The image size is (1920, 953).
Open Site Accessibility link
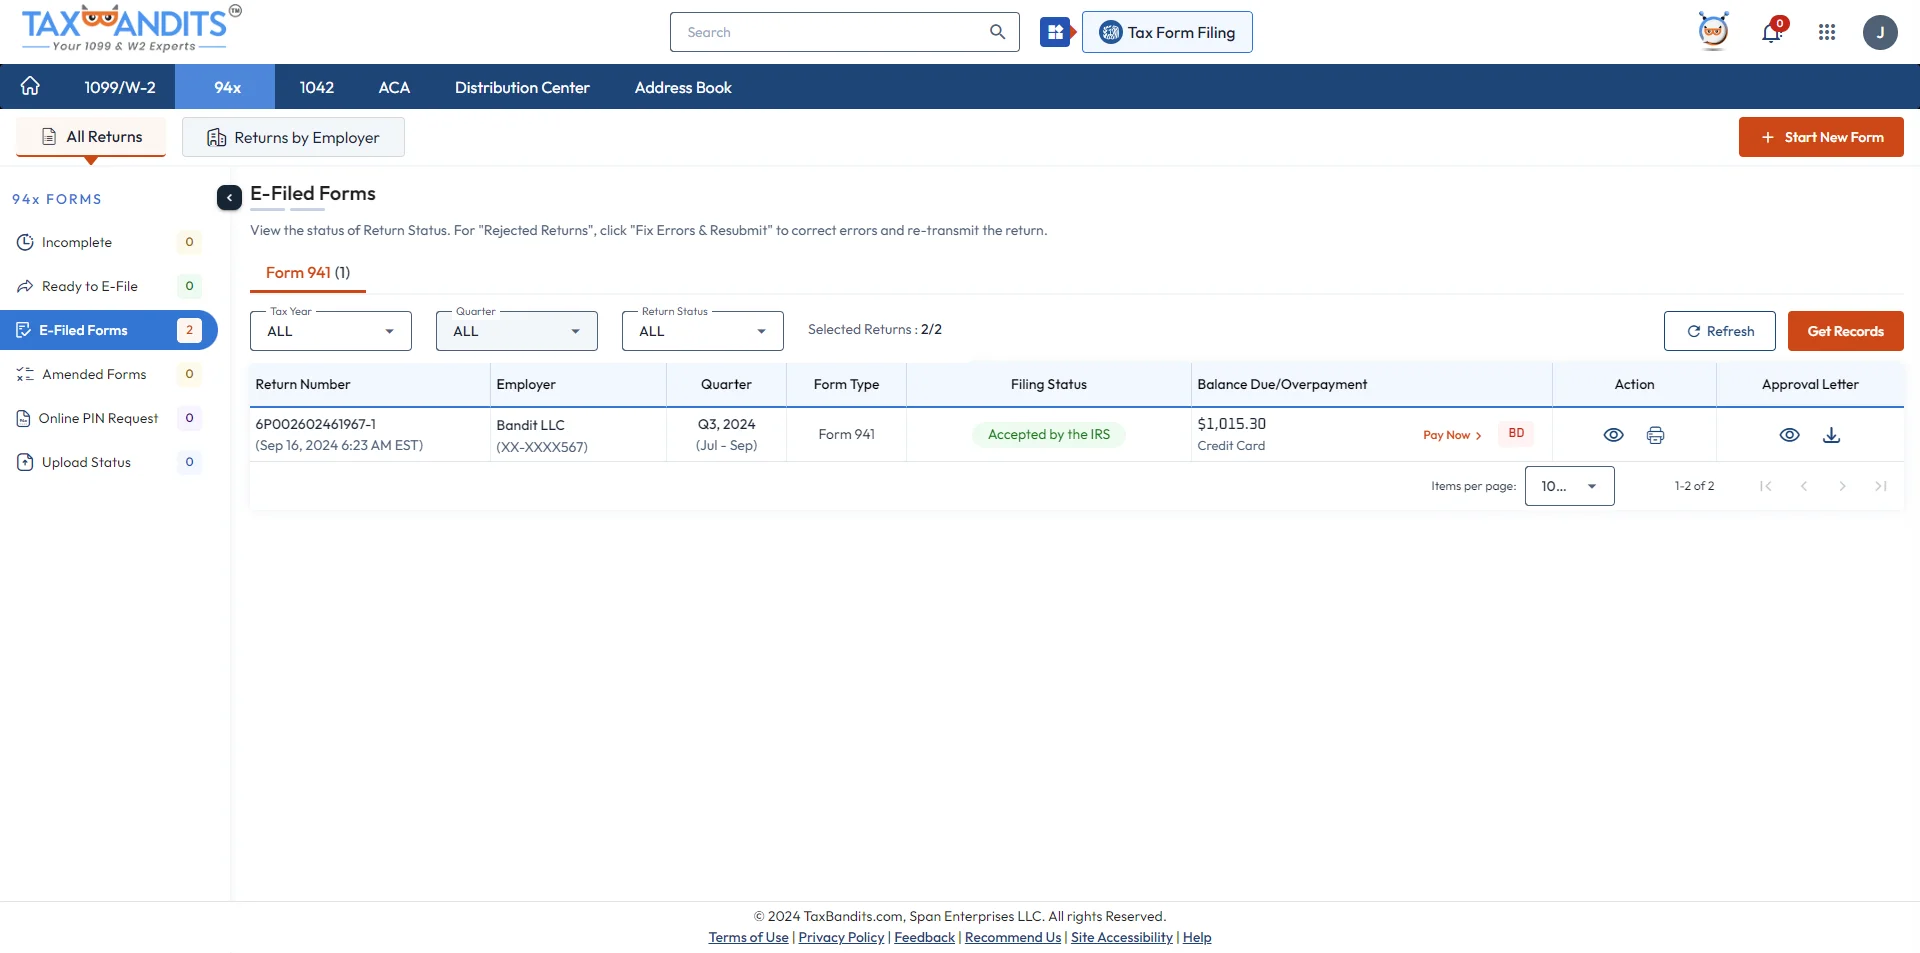point(1122,937)
